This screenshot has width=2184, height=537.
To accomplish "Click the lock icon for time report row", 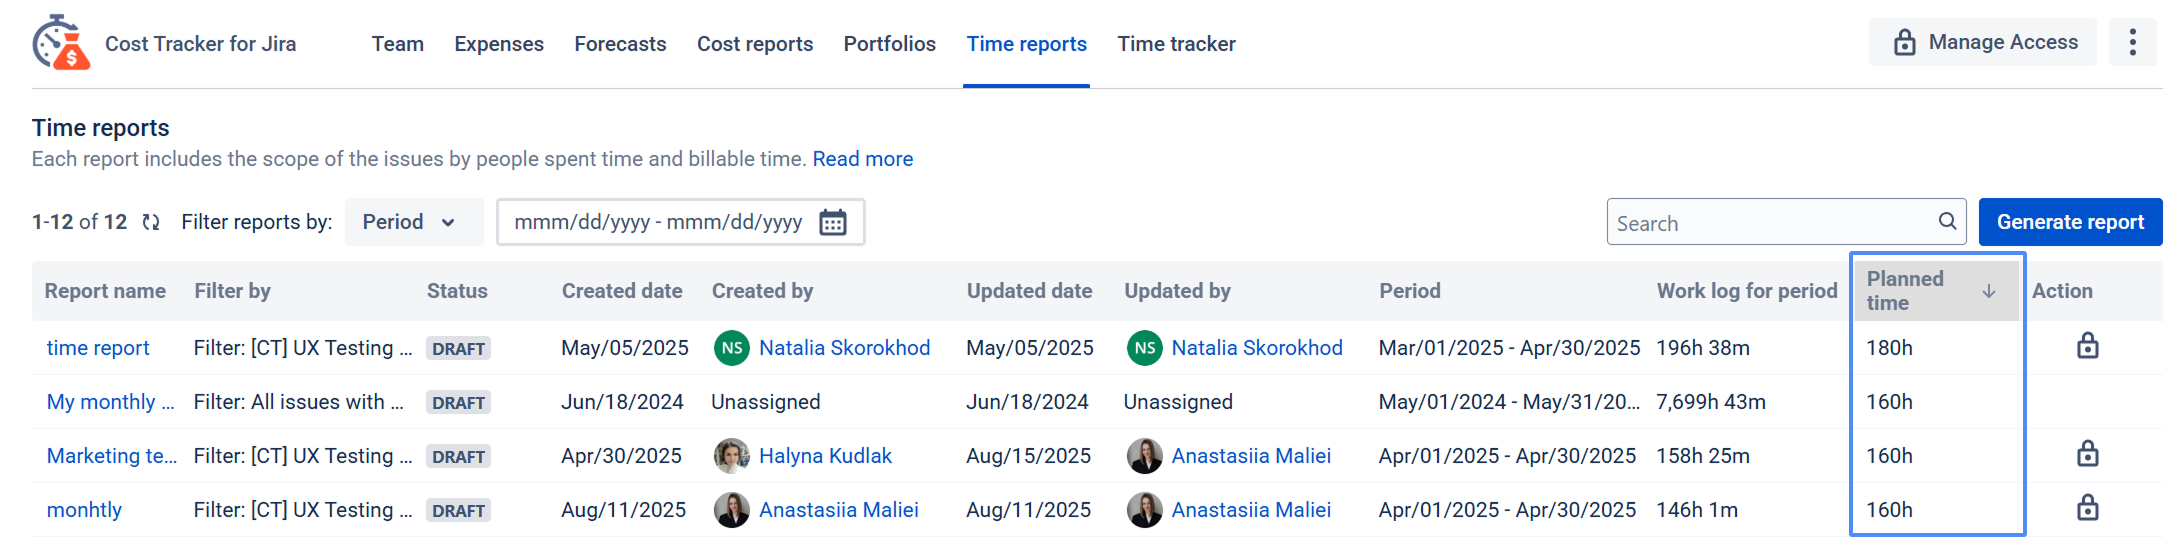I will [2087, 346].
